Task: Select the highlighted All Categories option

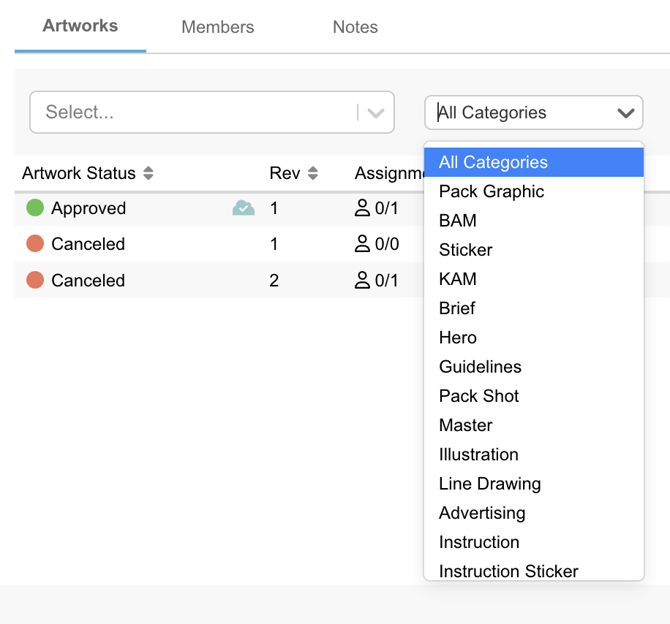Action: [x=493, y=162]
